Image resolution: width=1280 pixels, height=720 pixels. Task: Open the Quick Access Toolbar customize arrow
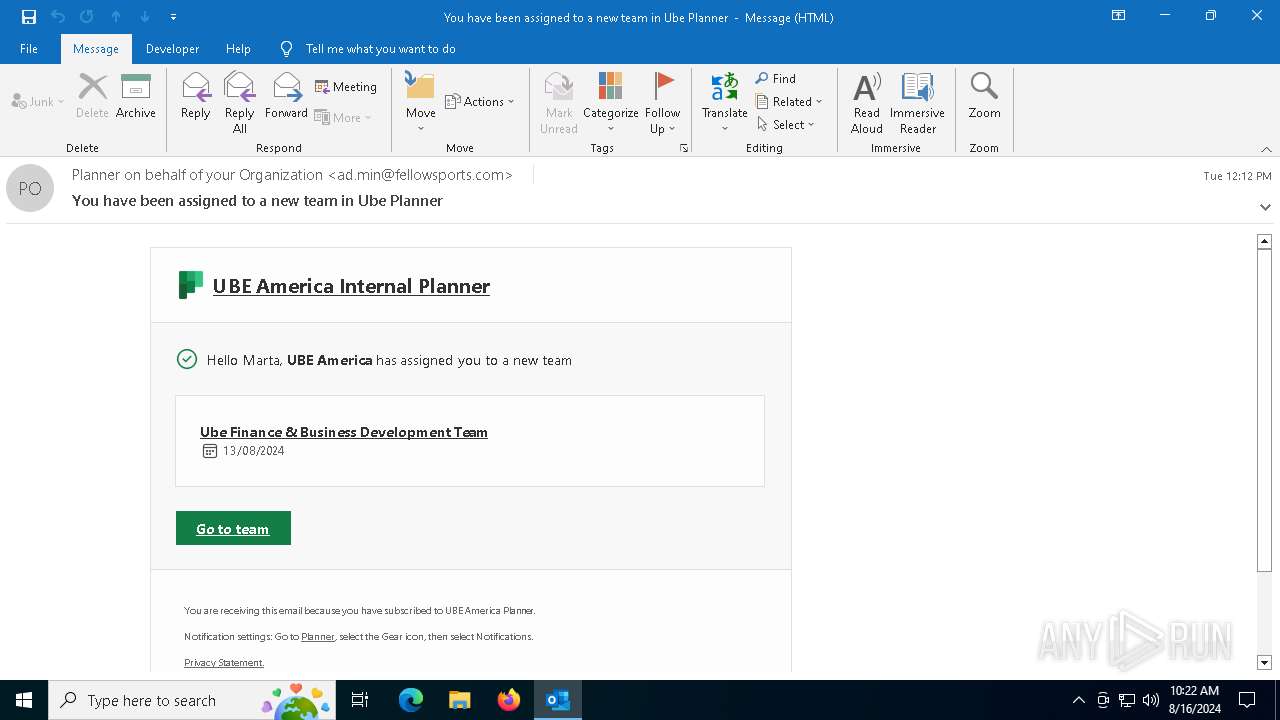click(173, 17)
